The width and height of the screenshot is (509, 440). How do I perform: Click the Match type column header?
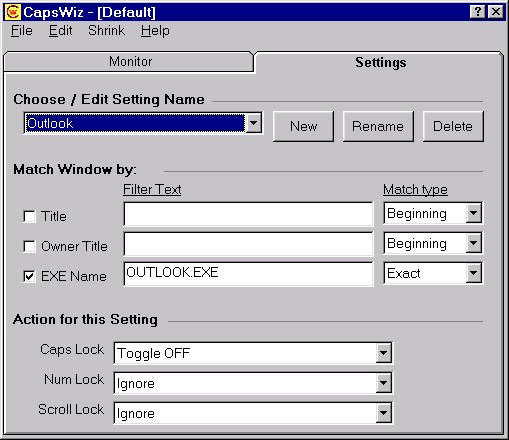[415, 190]
